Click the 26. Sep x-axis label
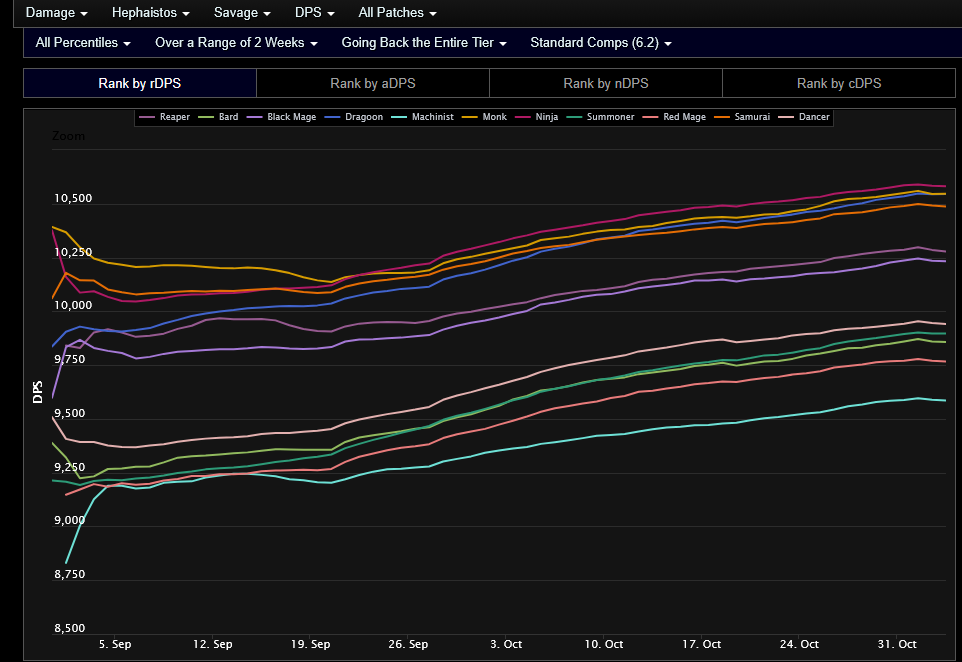Screen dimensions: 962x662 [408, 644]
